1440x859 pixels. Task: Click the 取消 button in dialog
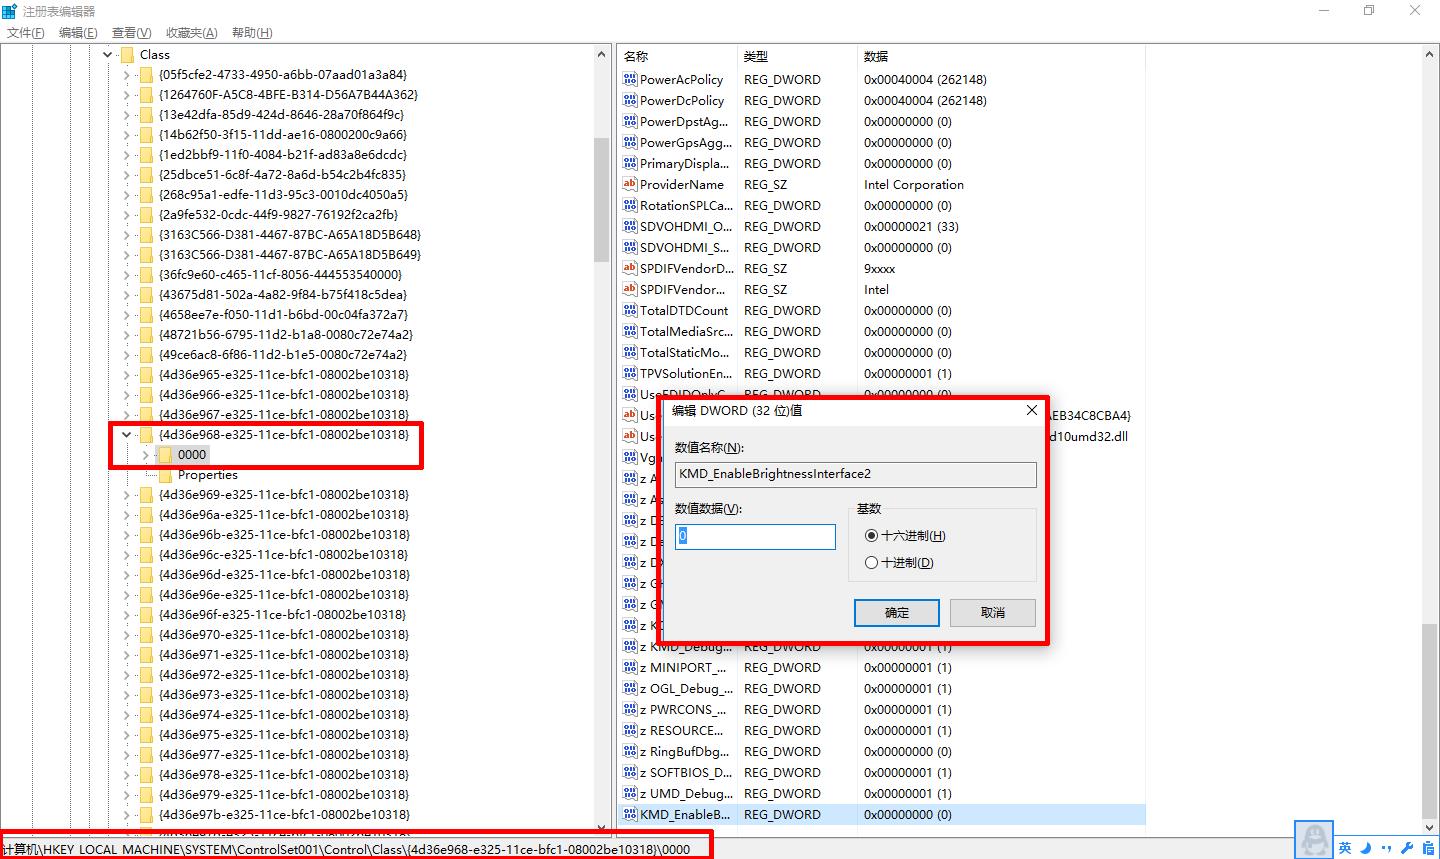click(992, 613)
